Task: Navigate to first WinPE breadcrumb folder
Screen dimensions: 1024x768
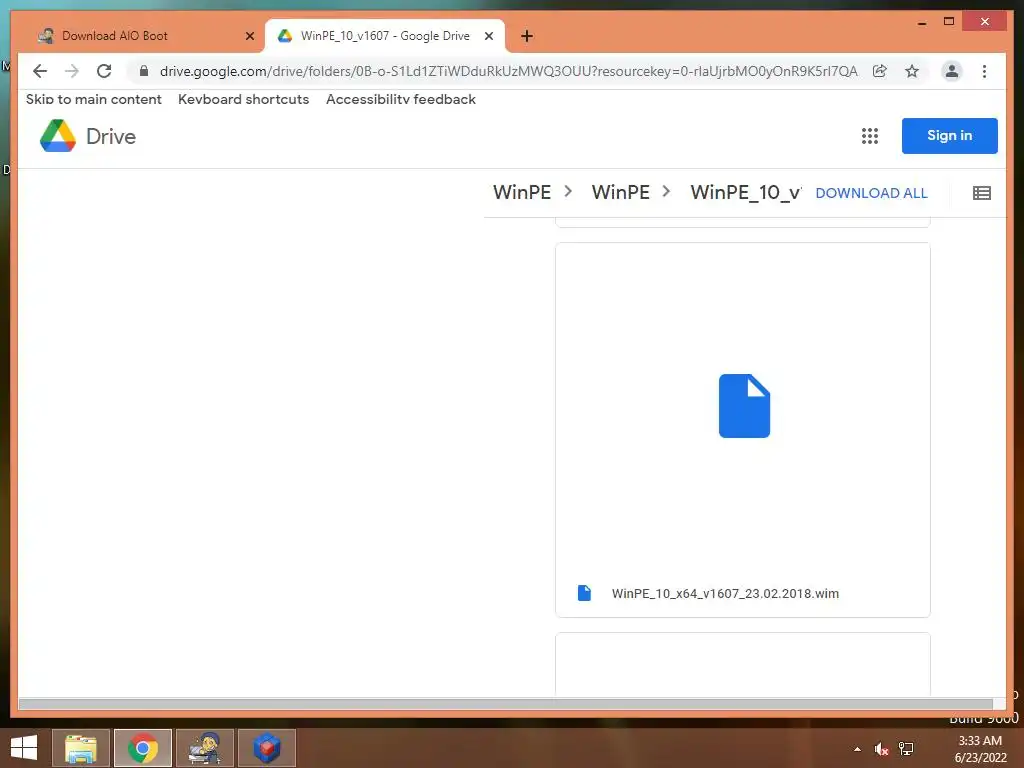Action: click(x=522, y=192)
